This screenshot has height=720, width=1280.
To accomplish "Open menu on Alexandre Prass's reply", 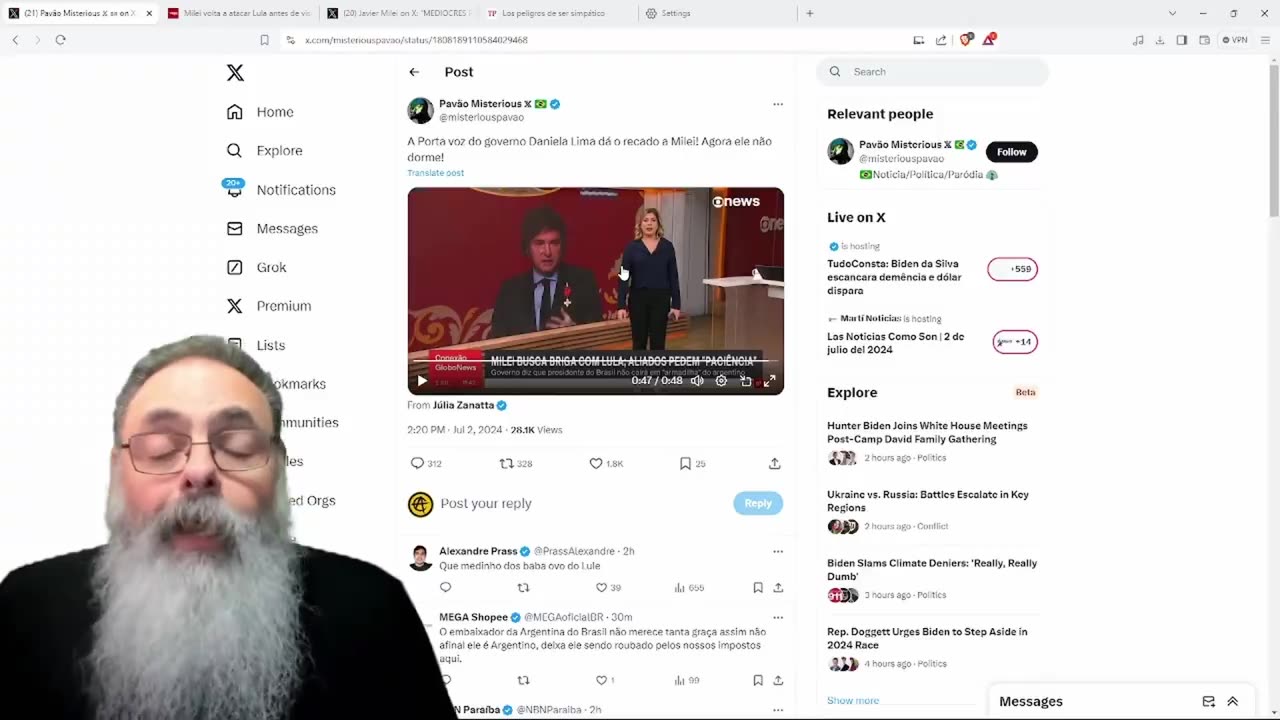I will (x=778, y=551).
